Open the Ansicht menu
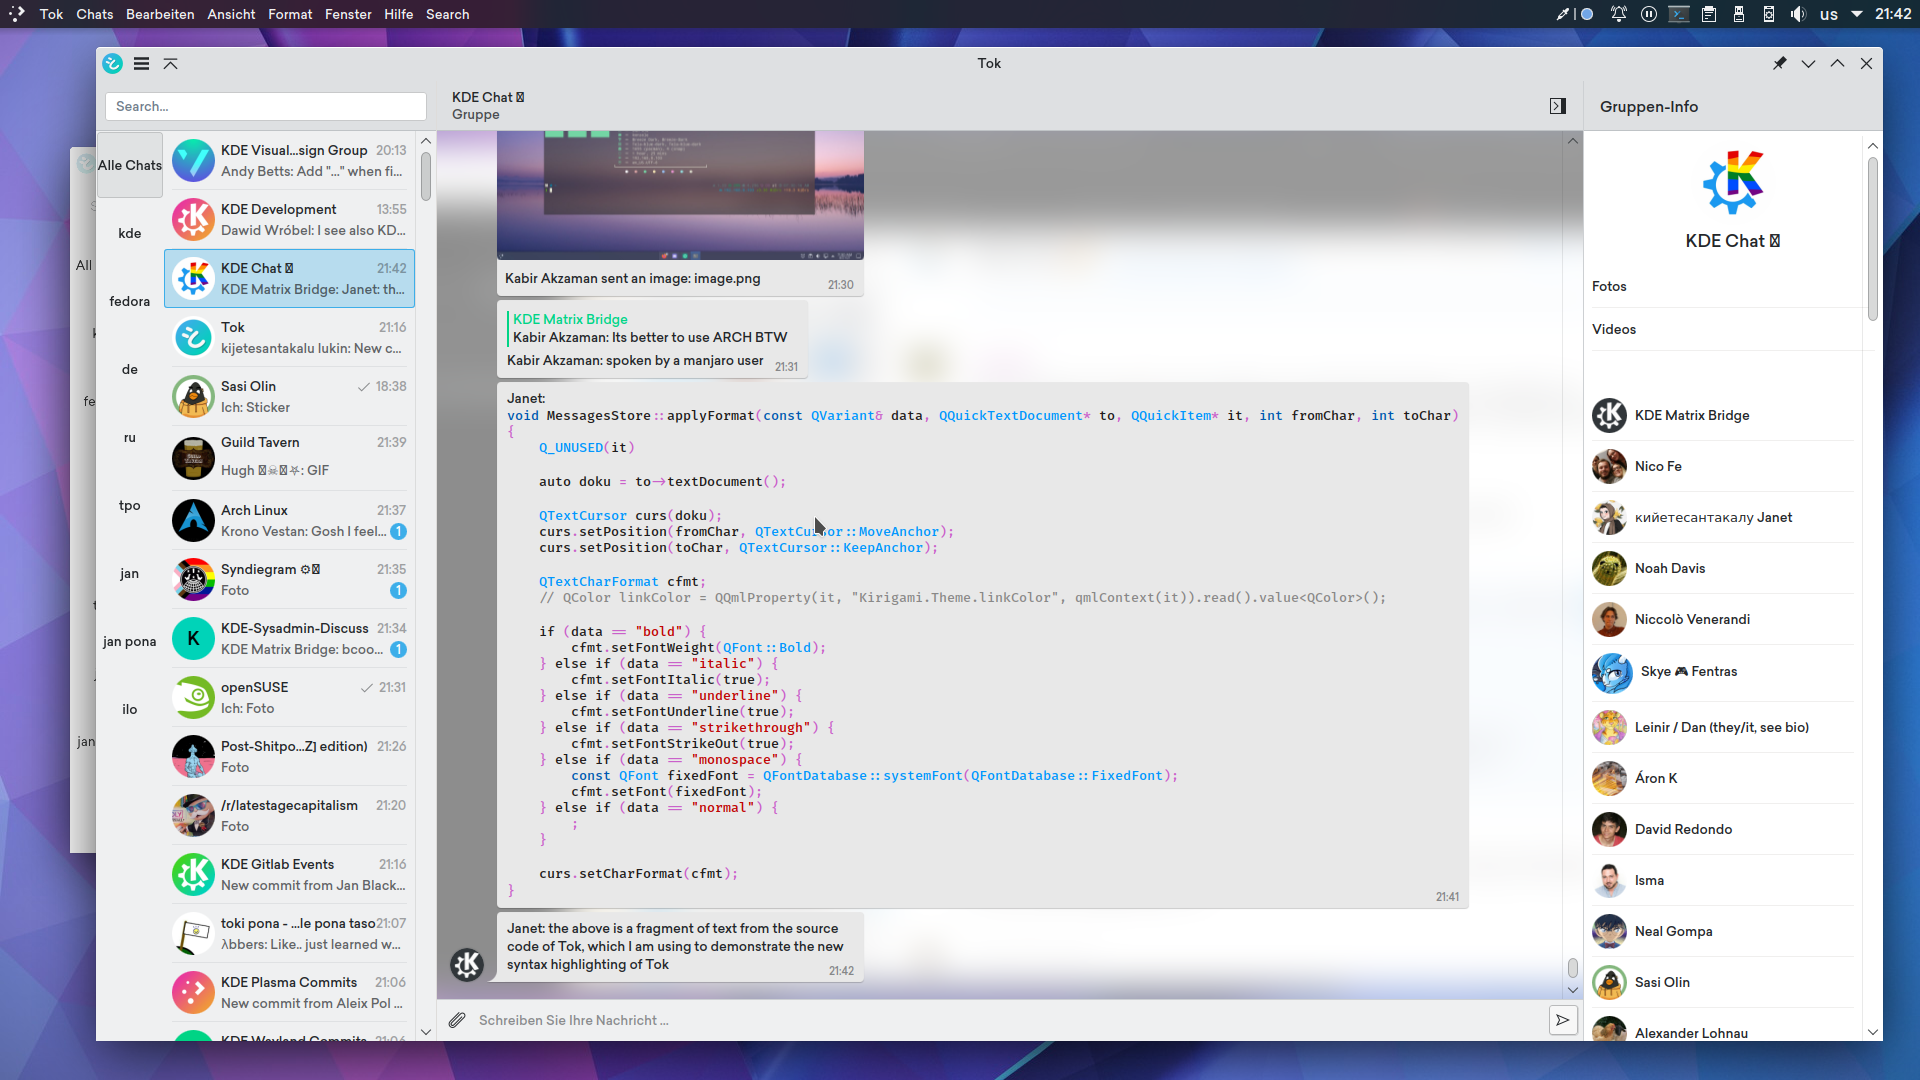This screenshot has height=1080, width=1920. 231,14
